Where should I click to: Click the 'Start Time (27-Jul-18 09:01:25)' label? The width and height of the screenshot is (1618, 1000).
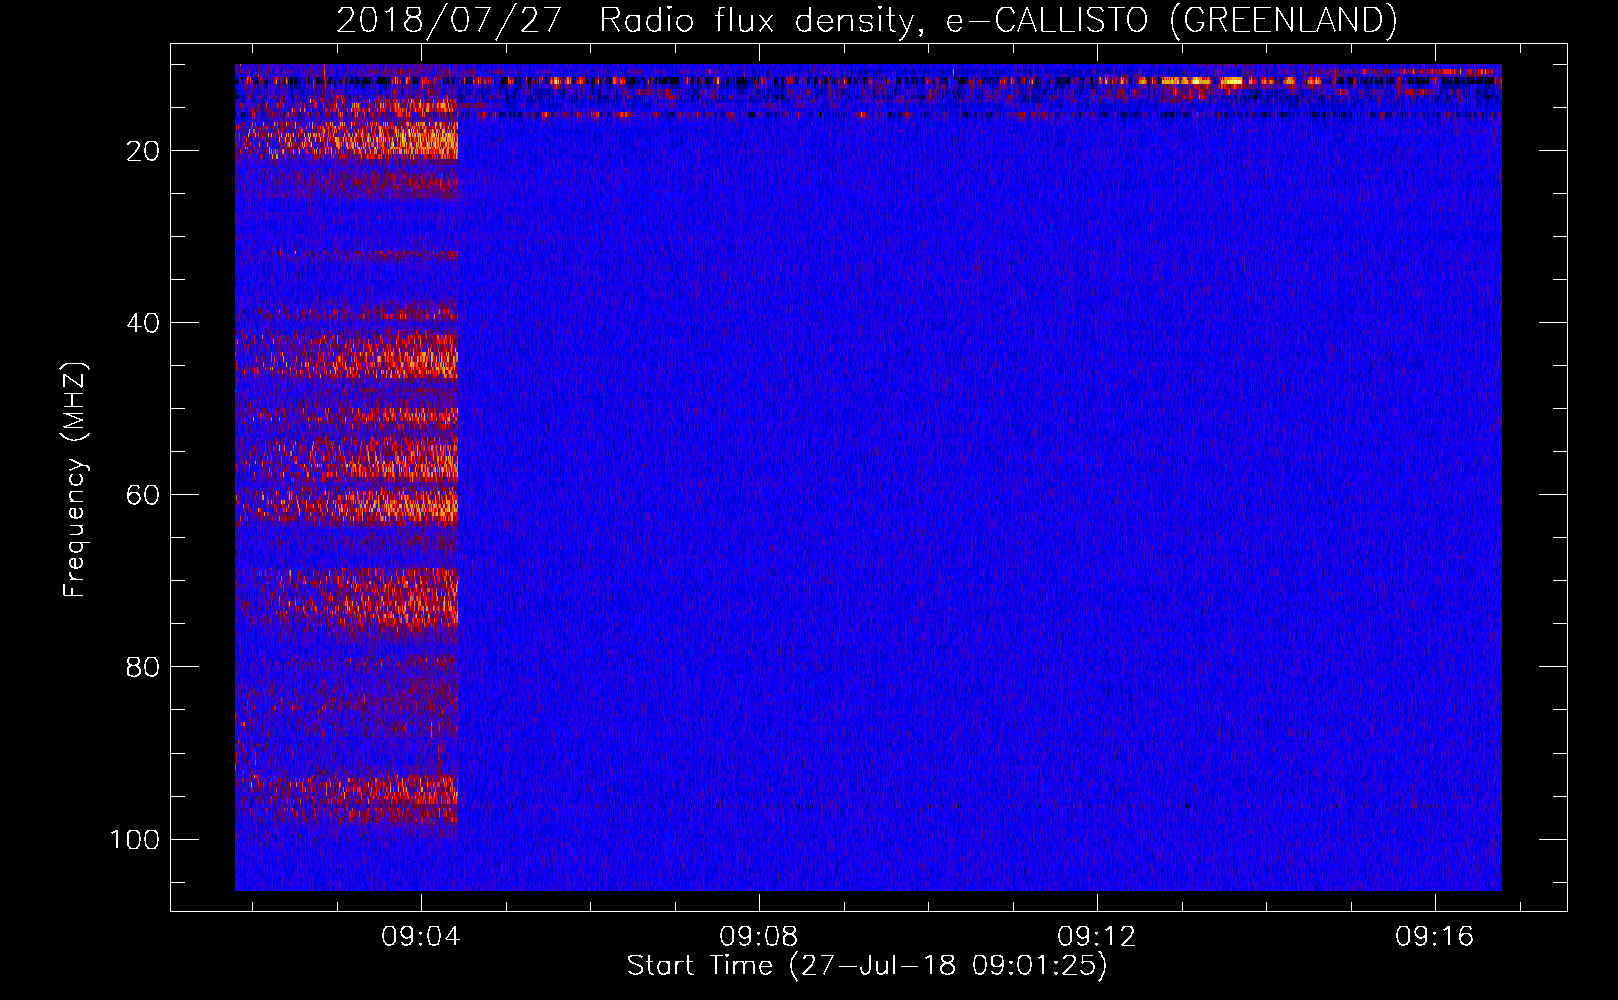coord(867,966)
